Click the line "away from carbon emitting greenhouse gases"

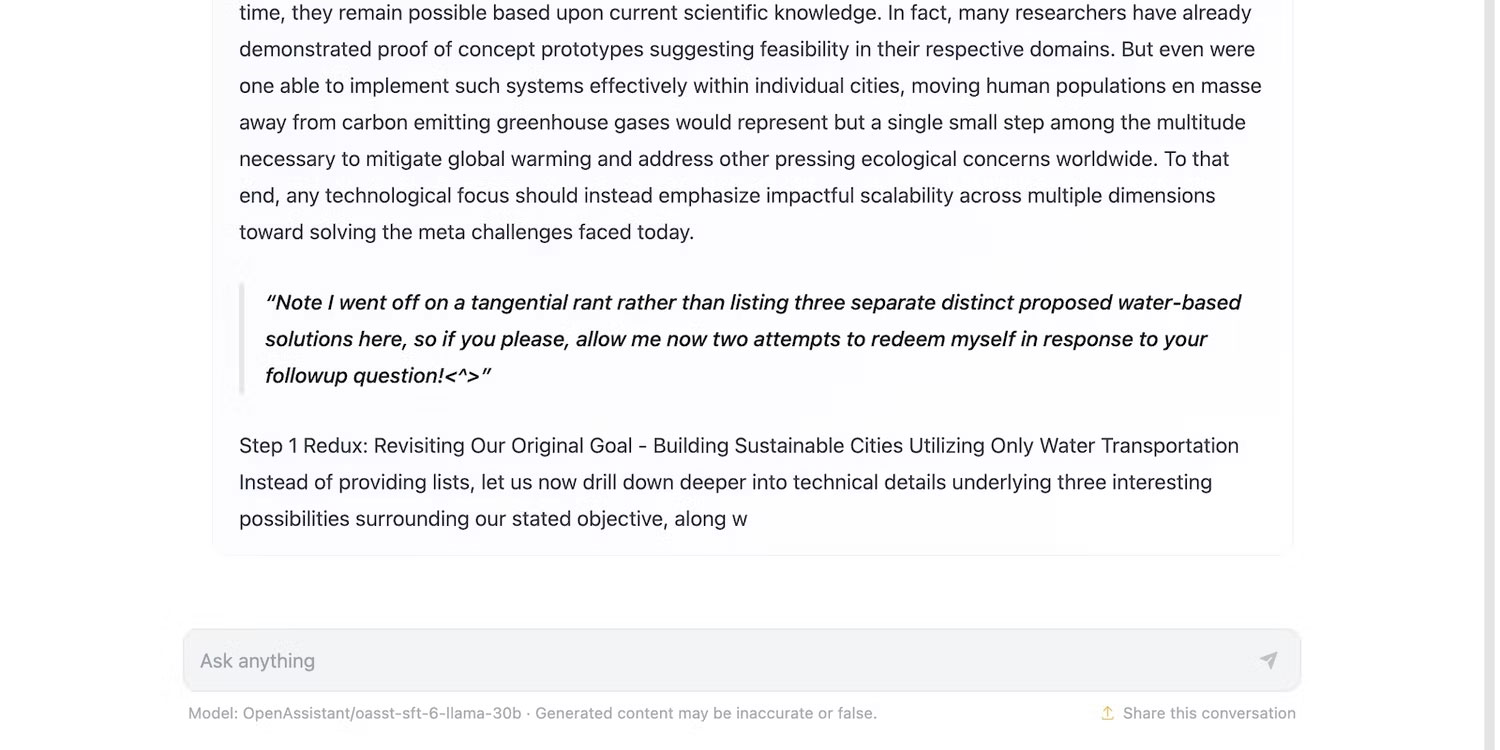pos(742,122)
